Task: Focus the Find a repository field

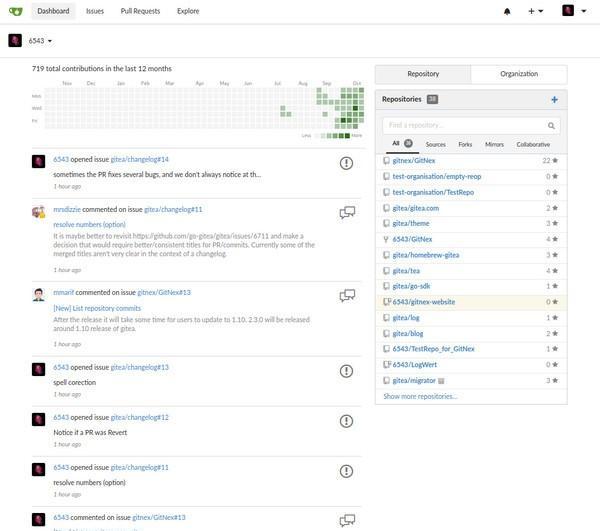Action: point(471,125)
